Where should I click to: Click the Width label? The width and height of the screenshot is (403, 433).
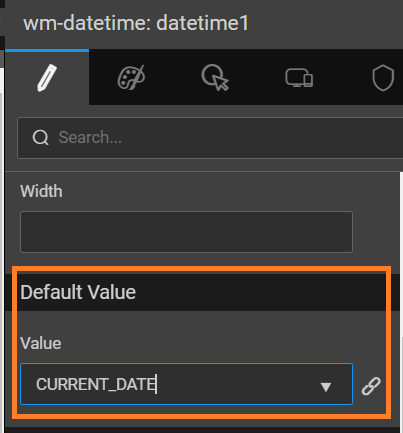click(41, 191)
